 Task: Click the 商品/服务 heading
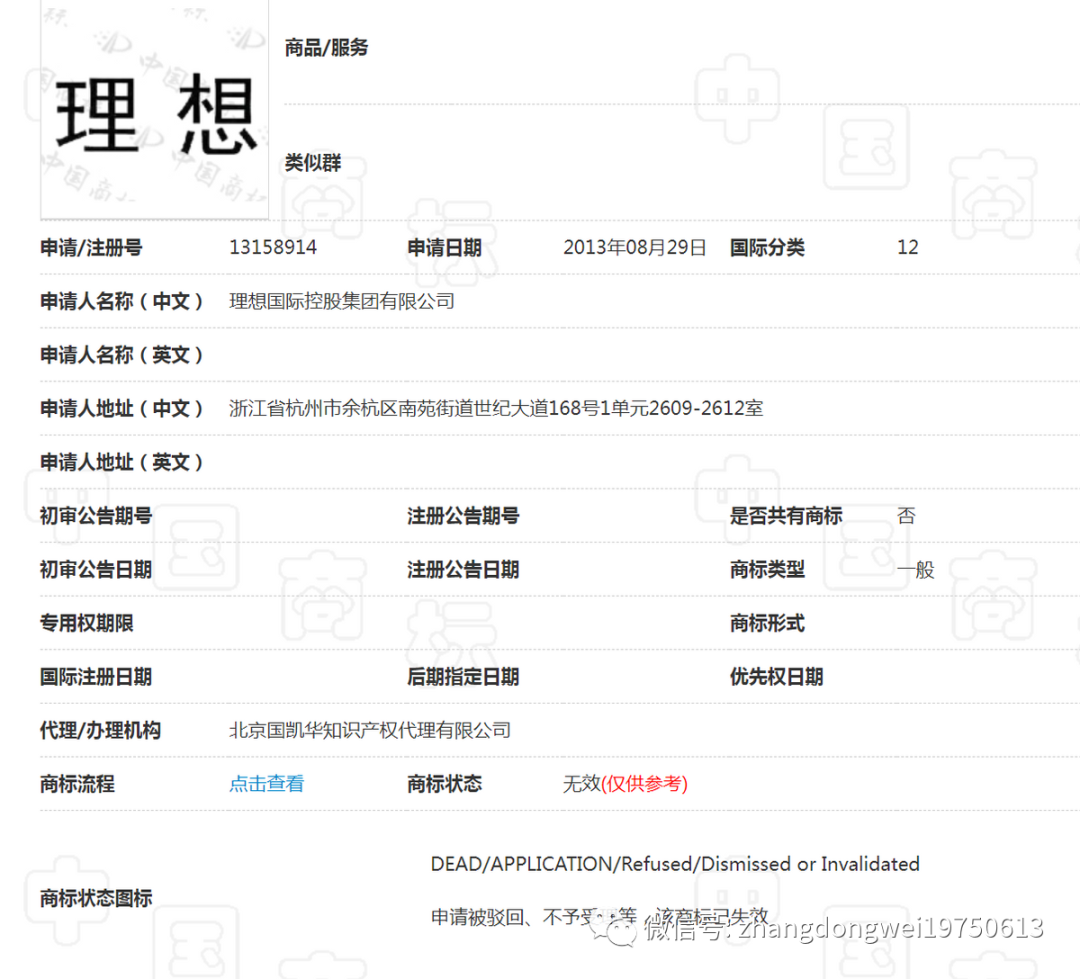(326, 48)
